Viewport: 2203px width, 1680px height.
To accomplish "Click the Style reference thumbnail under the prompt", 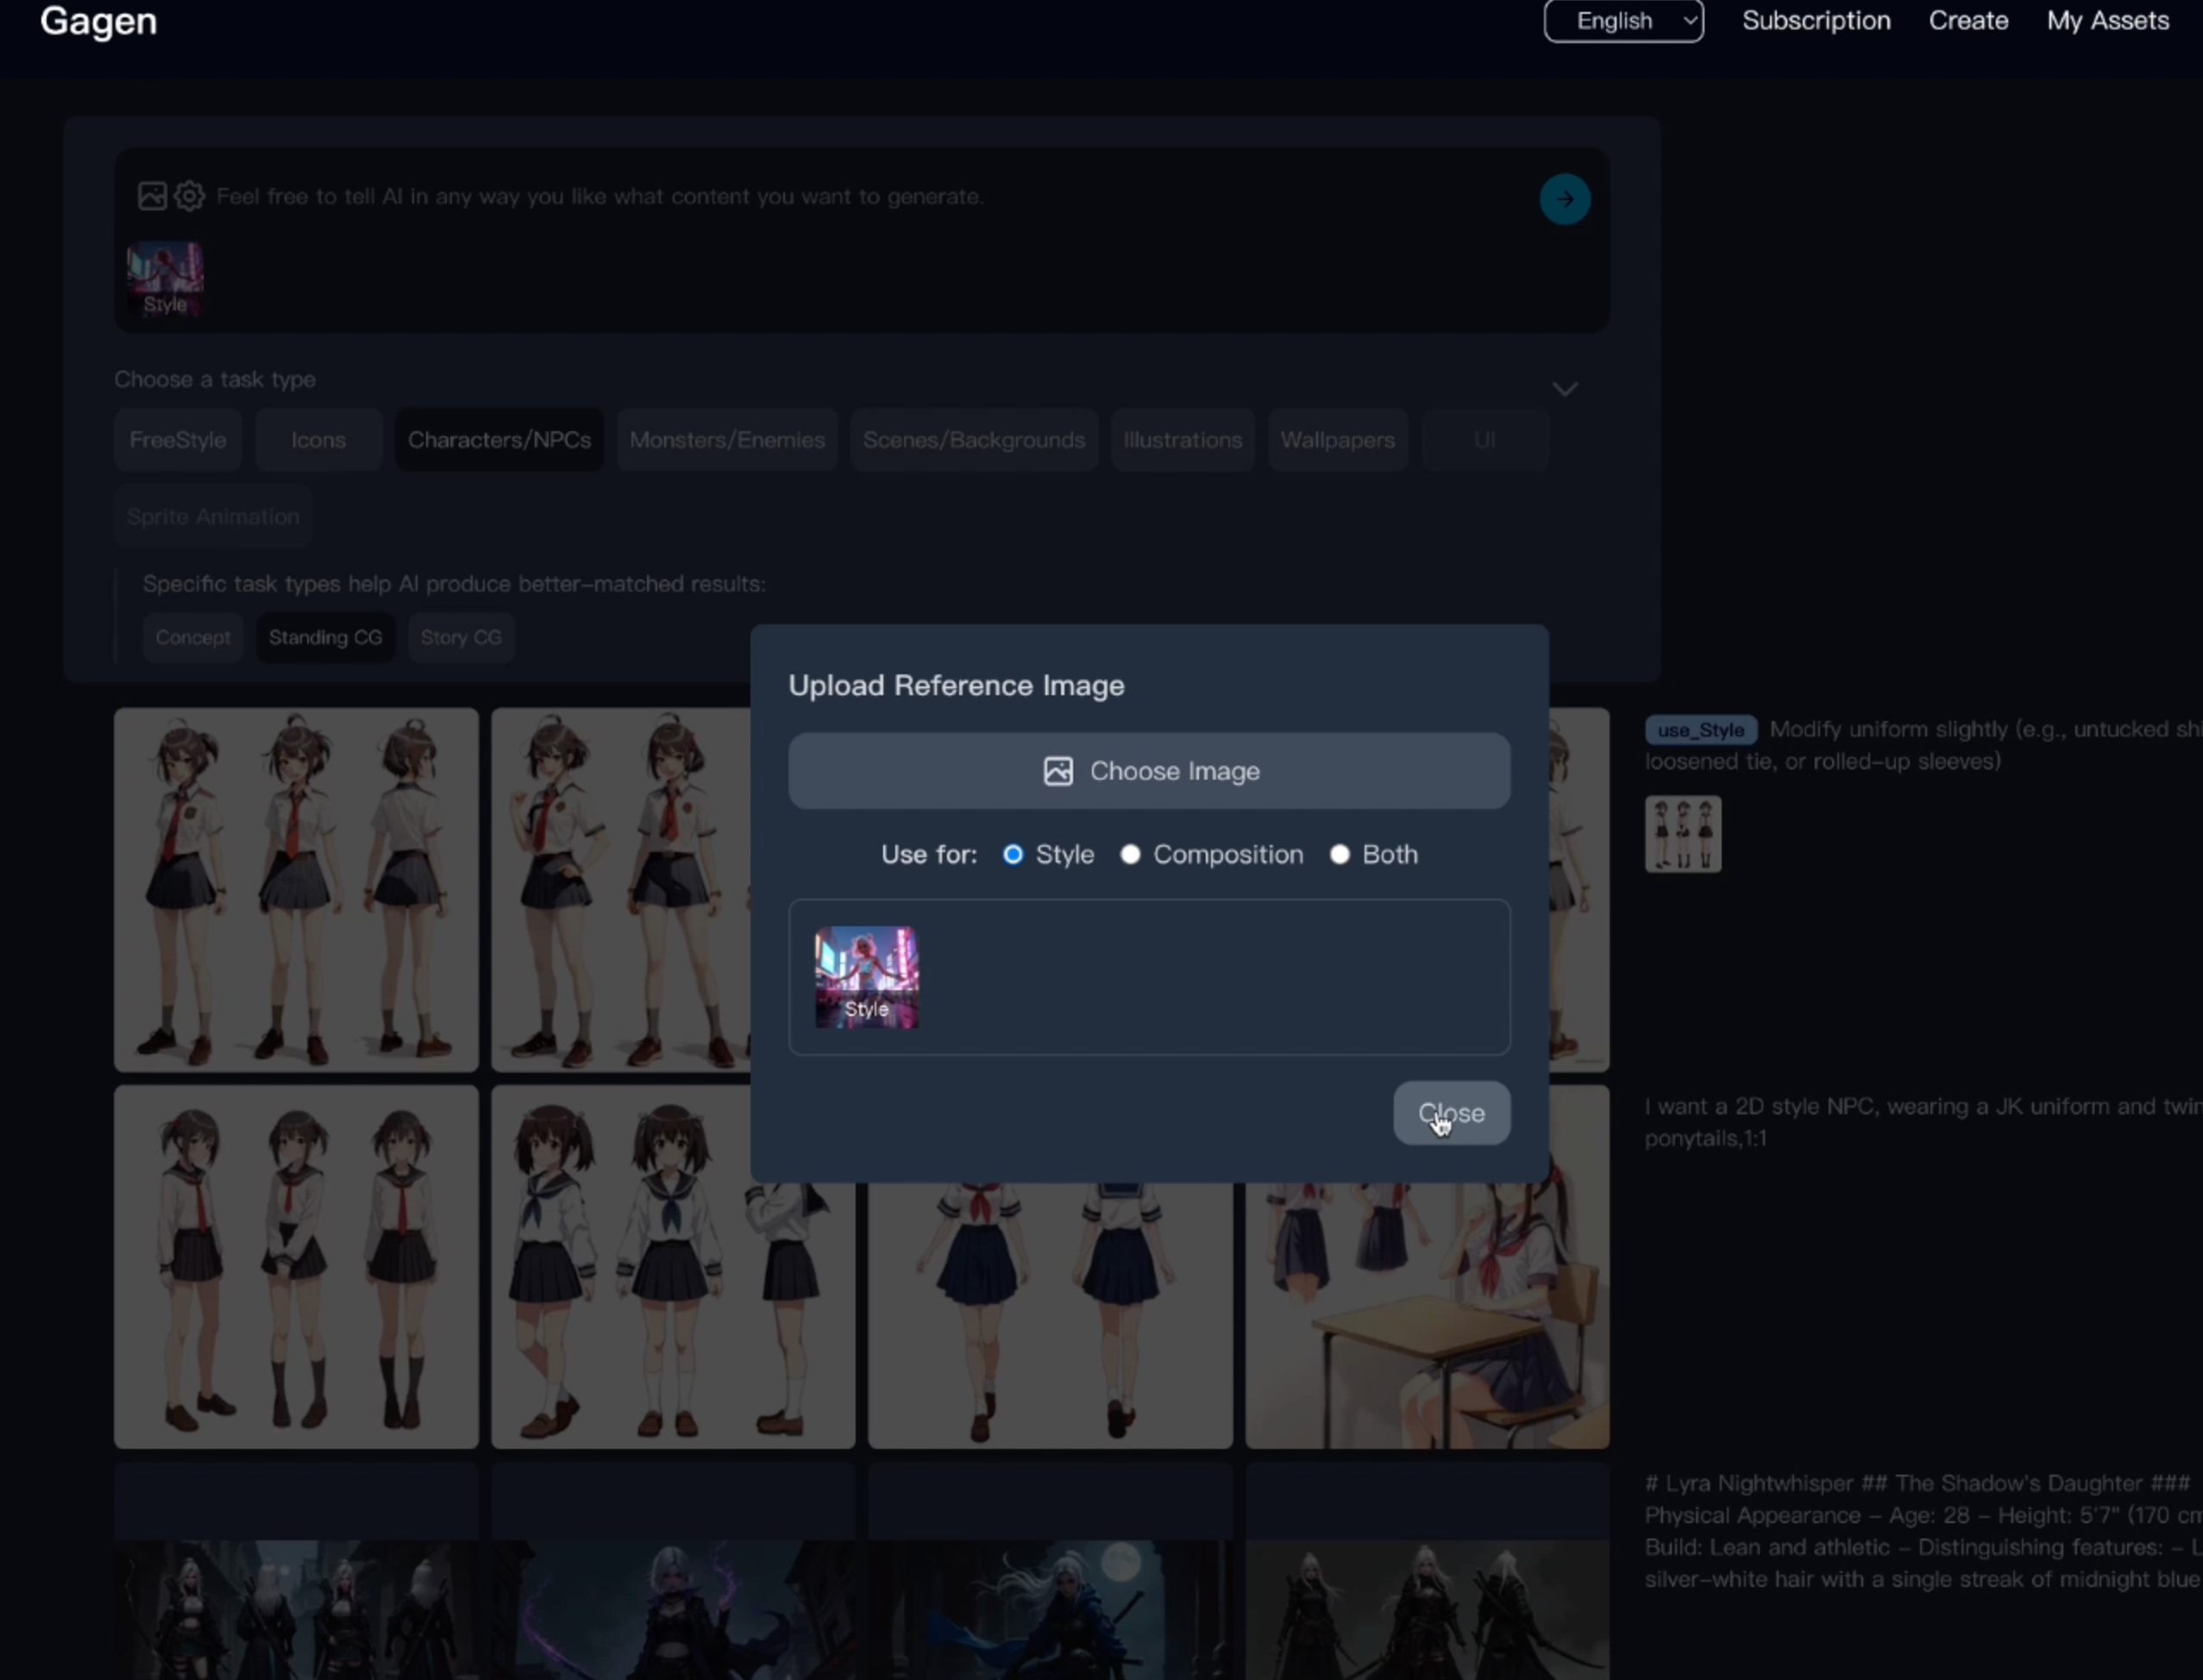I will 165,279.
